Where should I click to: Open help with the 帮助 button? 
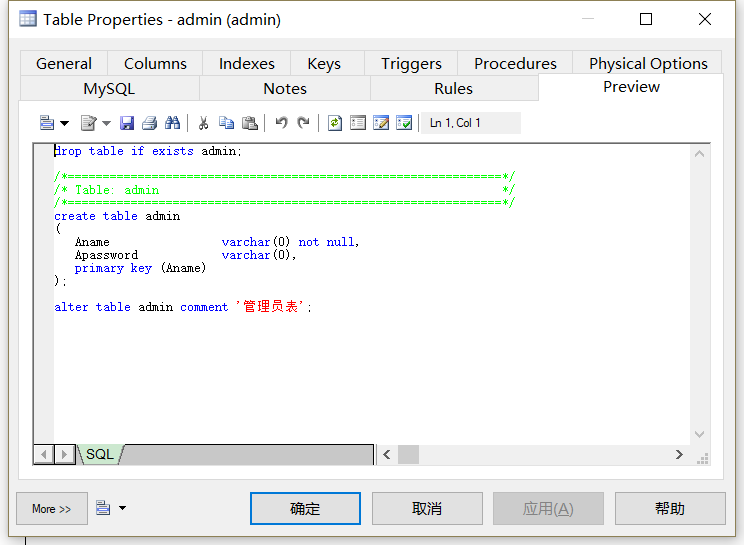[670, 508]
